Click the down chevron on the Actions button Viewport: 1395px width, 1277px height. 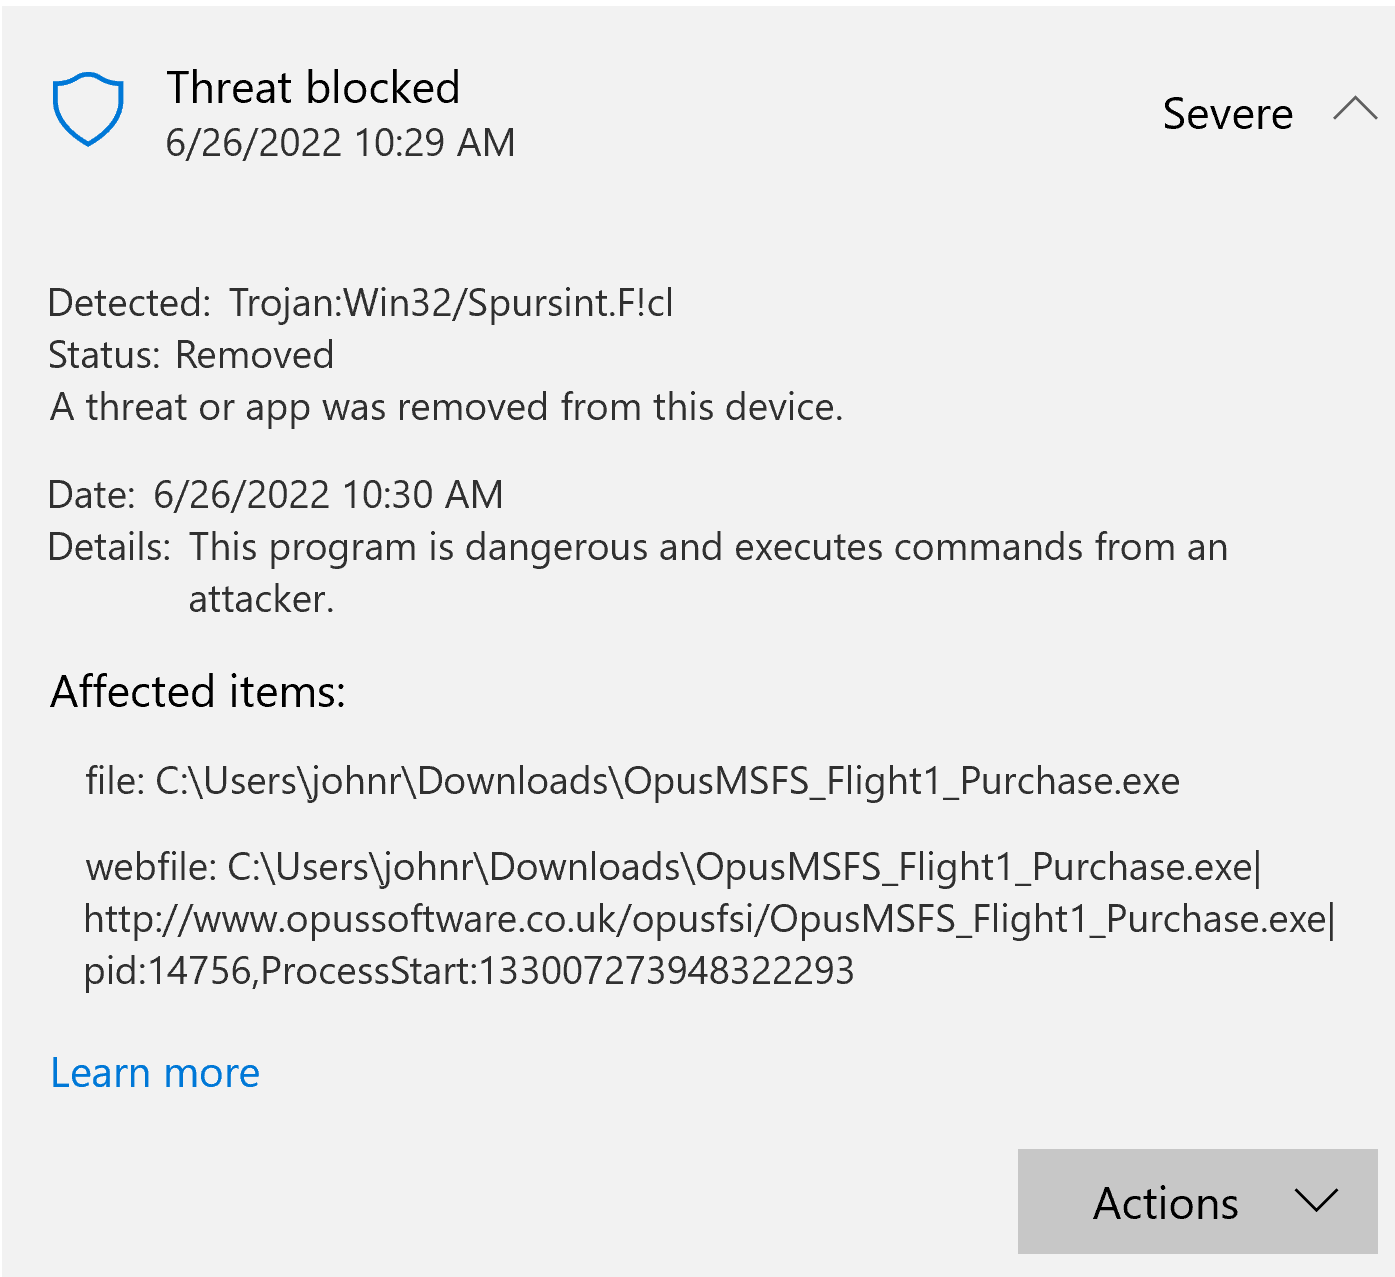(1315, 1200)
